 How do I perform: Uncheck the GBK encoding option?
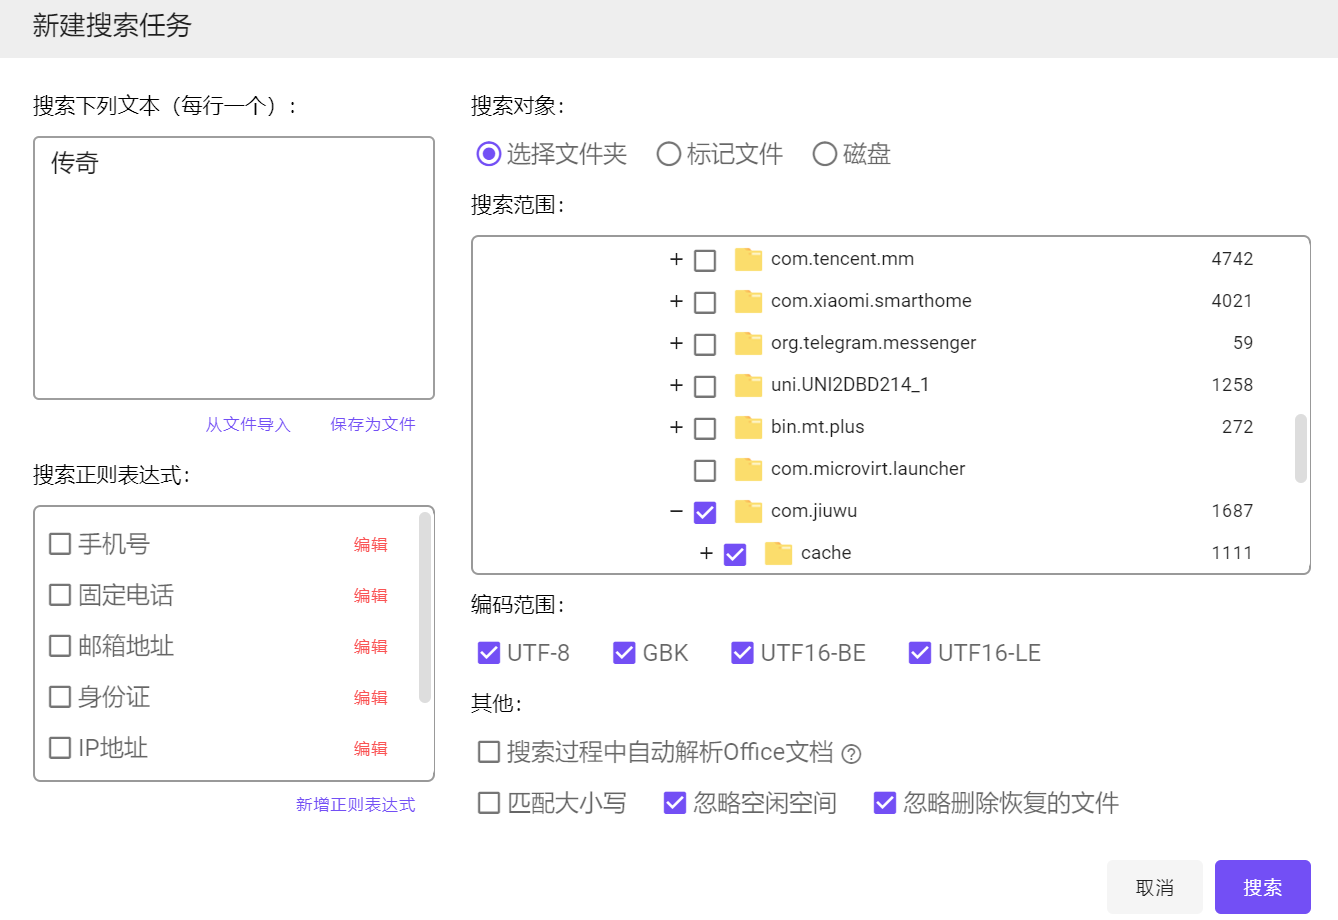(x=624, y=653)
